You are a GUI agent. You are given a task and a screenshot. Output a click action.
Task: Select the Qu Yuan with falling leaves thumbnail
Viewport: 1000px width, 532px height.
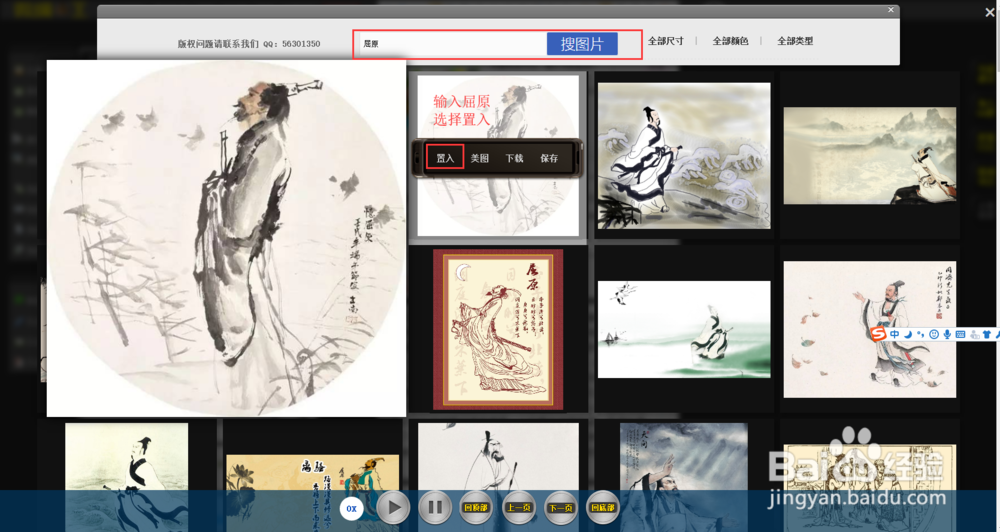point(870,329)
